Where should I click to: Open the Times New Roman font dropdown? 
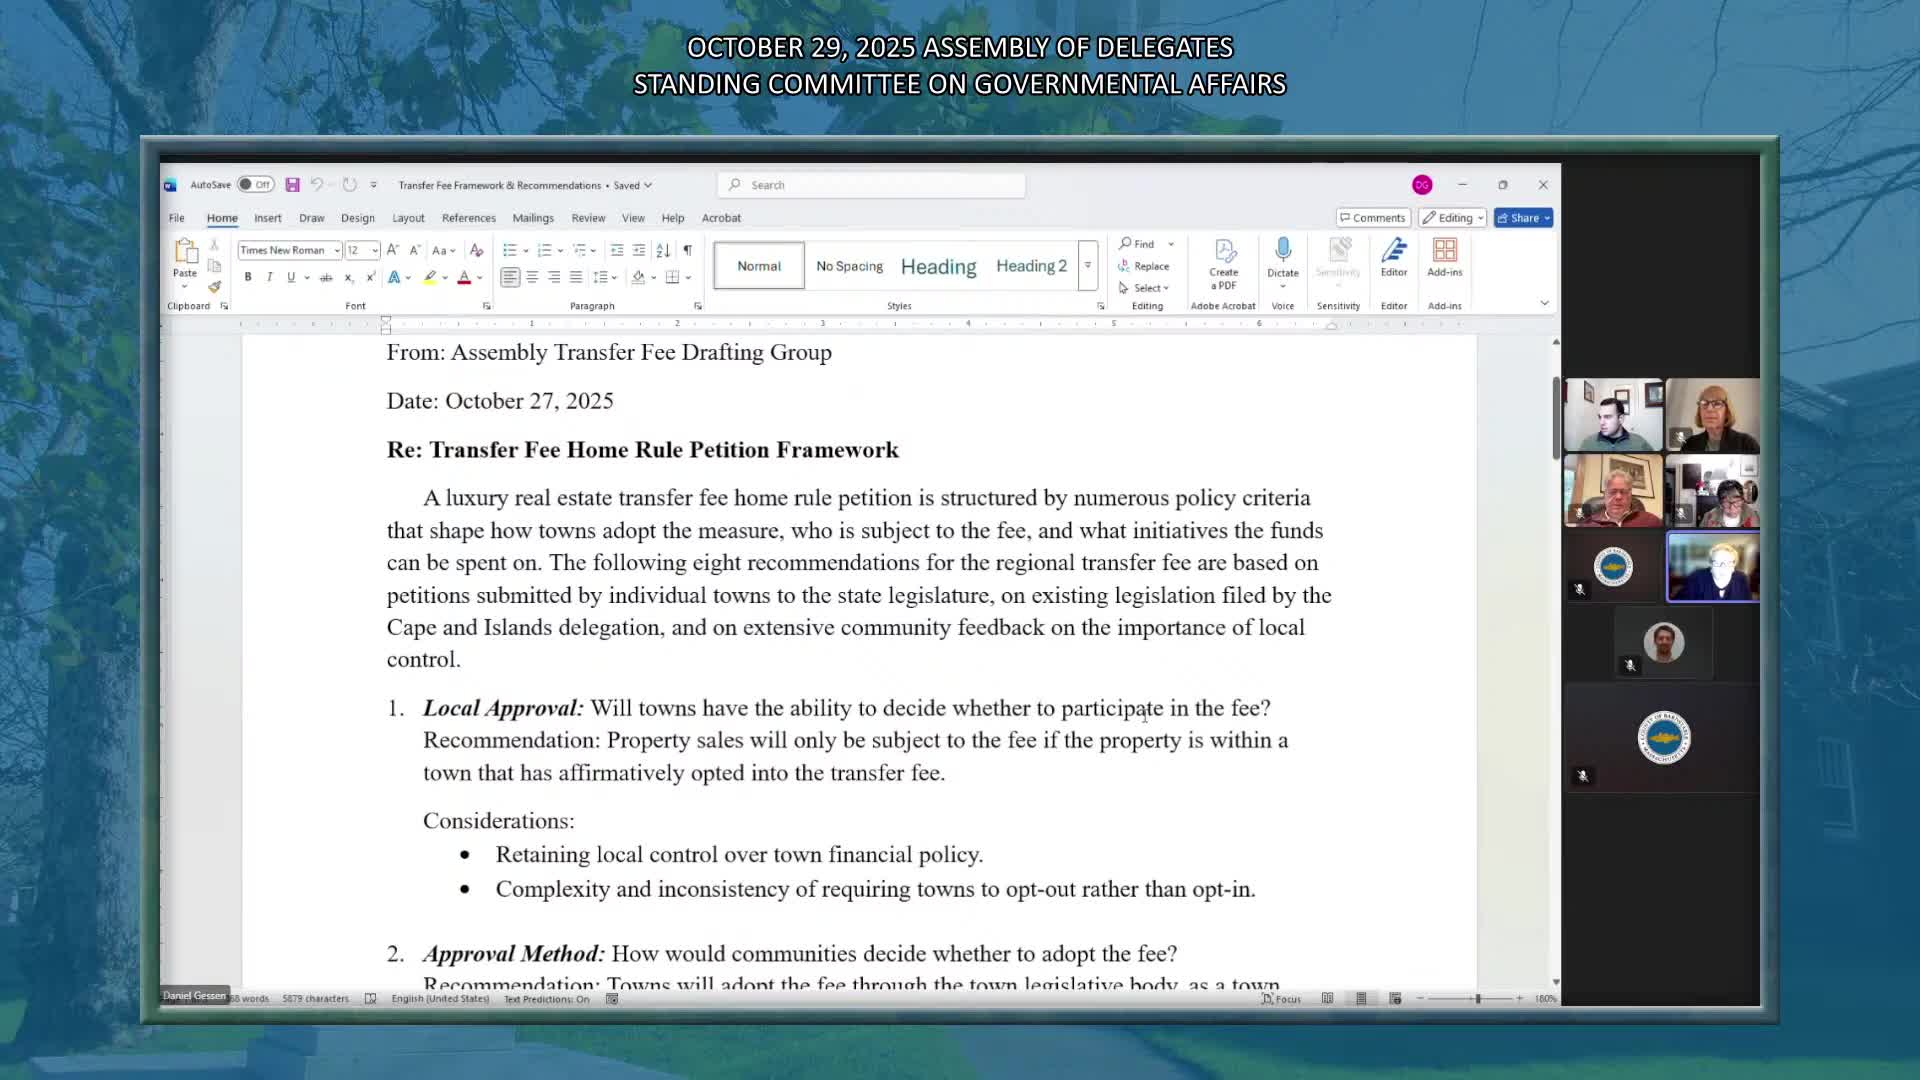(x=338, y=250)
